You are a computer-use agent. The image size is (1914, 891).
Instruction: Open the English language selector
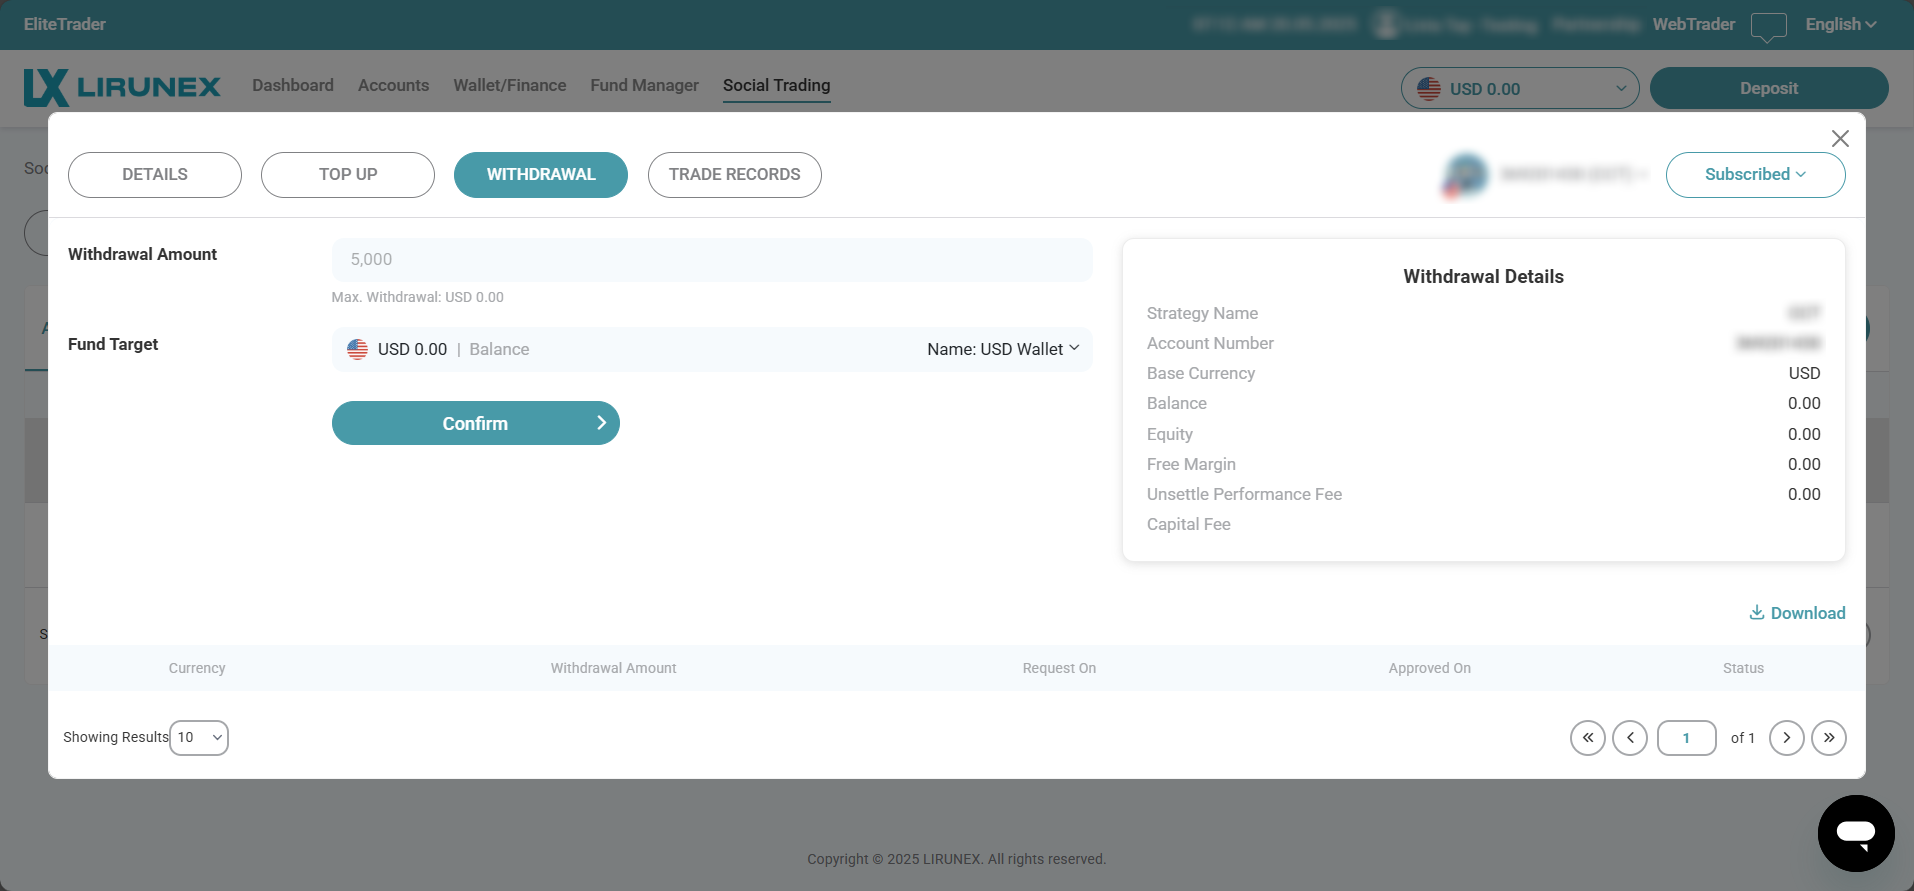pos(1840,25)
